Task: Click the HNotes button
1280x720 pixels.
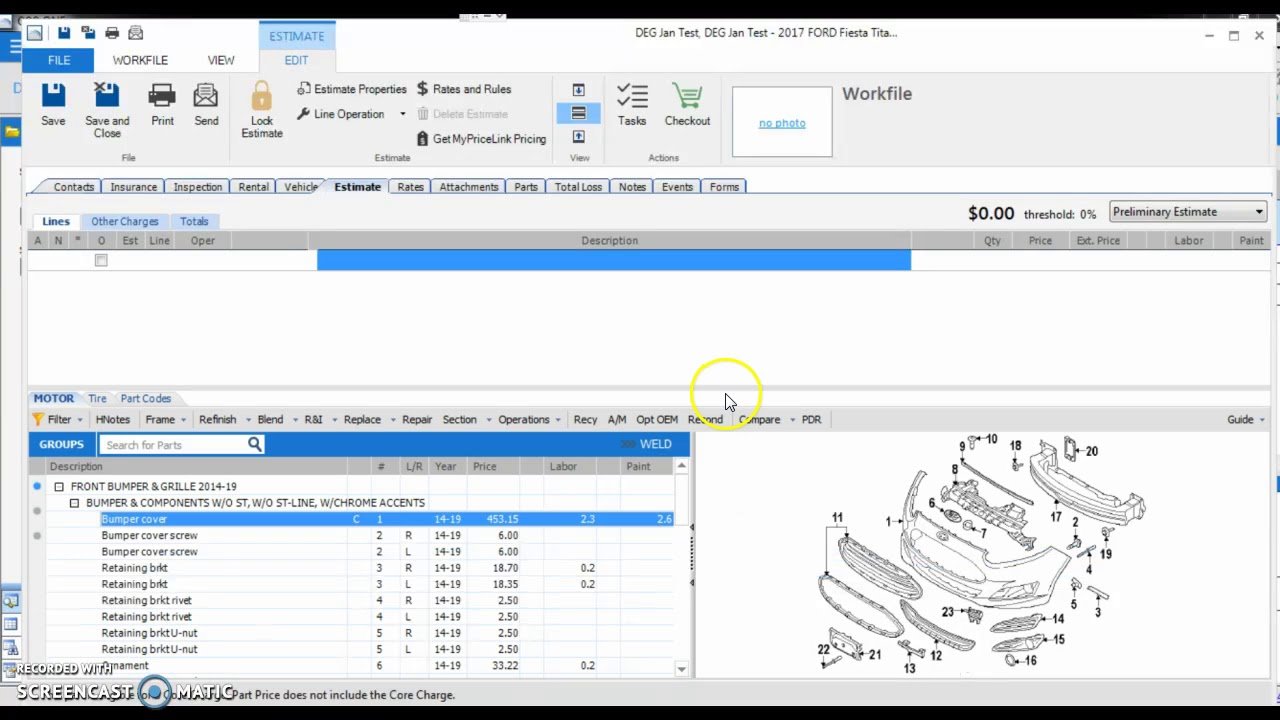Action: coord(113,420)
